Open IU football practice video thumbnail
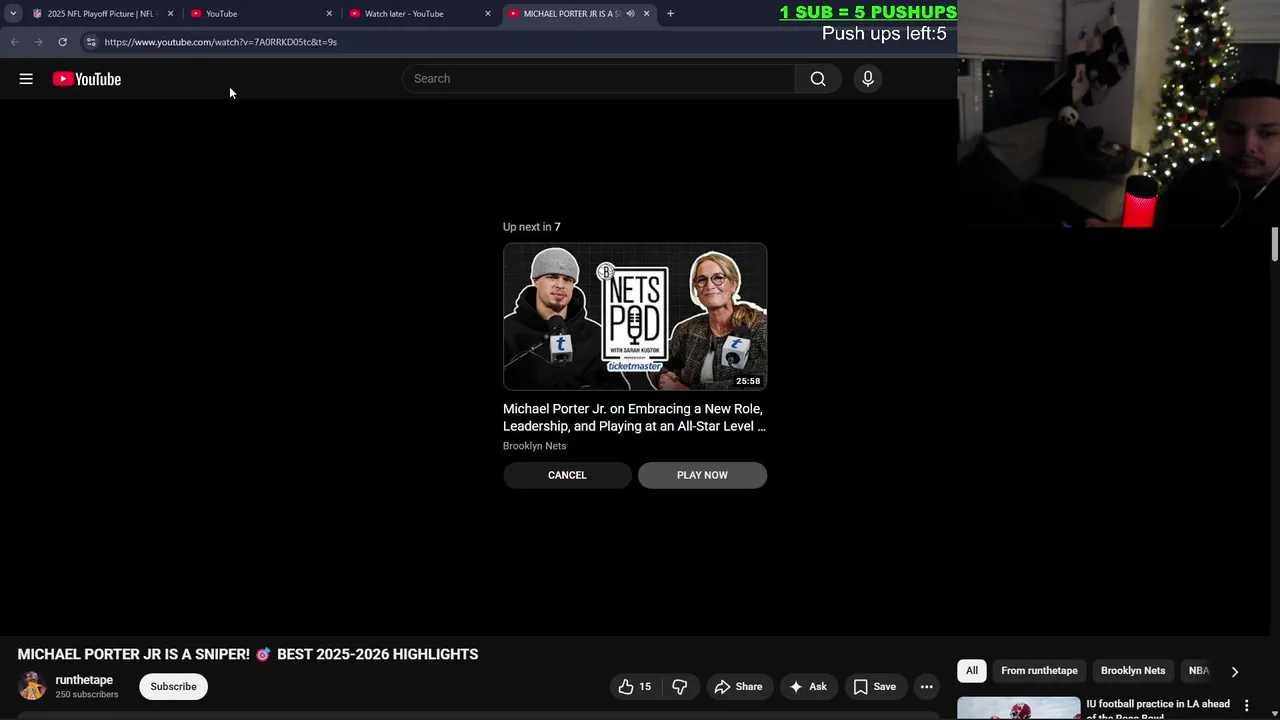This screenshot has height=720, width=1280. pos(1019,708)
